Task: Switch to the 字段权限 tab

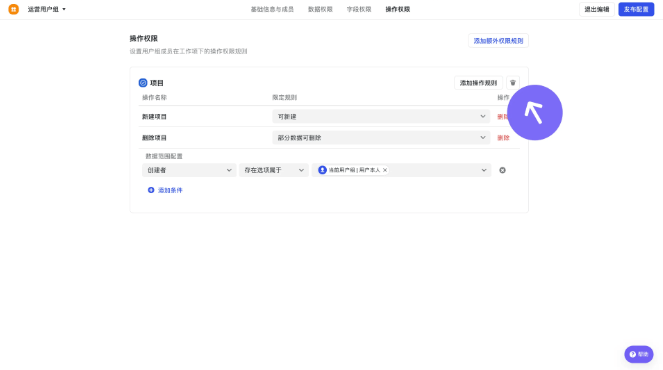Action: pyautogui.click(x=359, y=9)
